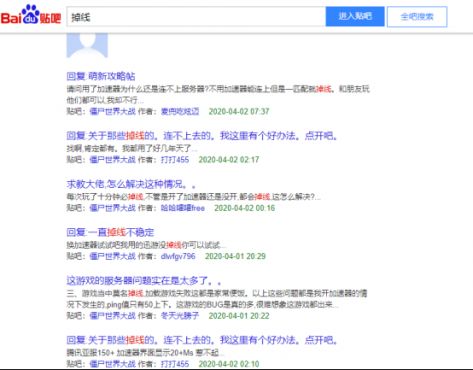Click the 全吧搜索 button
The width and height of the screenshot is (473, 370).
pyautogui.click(x=417, y=17)
